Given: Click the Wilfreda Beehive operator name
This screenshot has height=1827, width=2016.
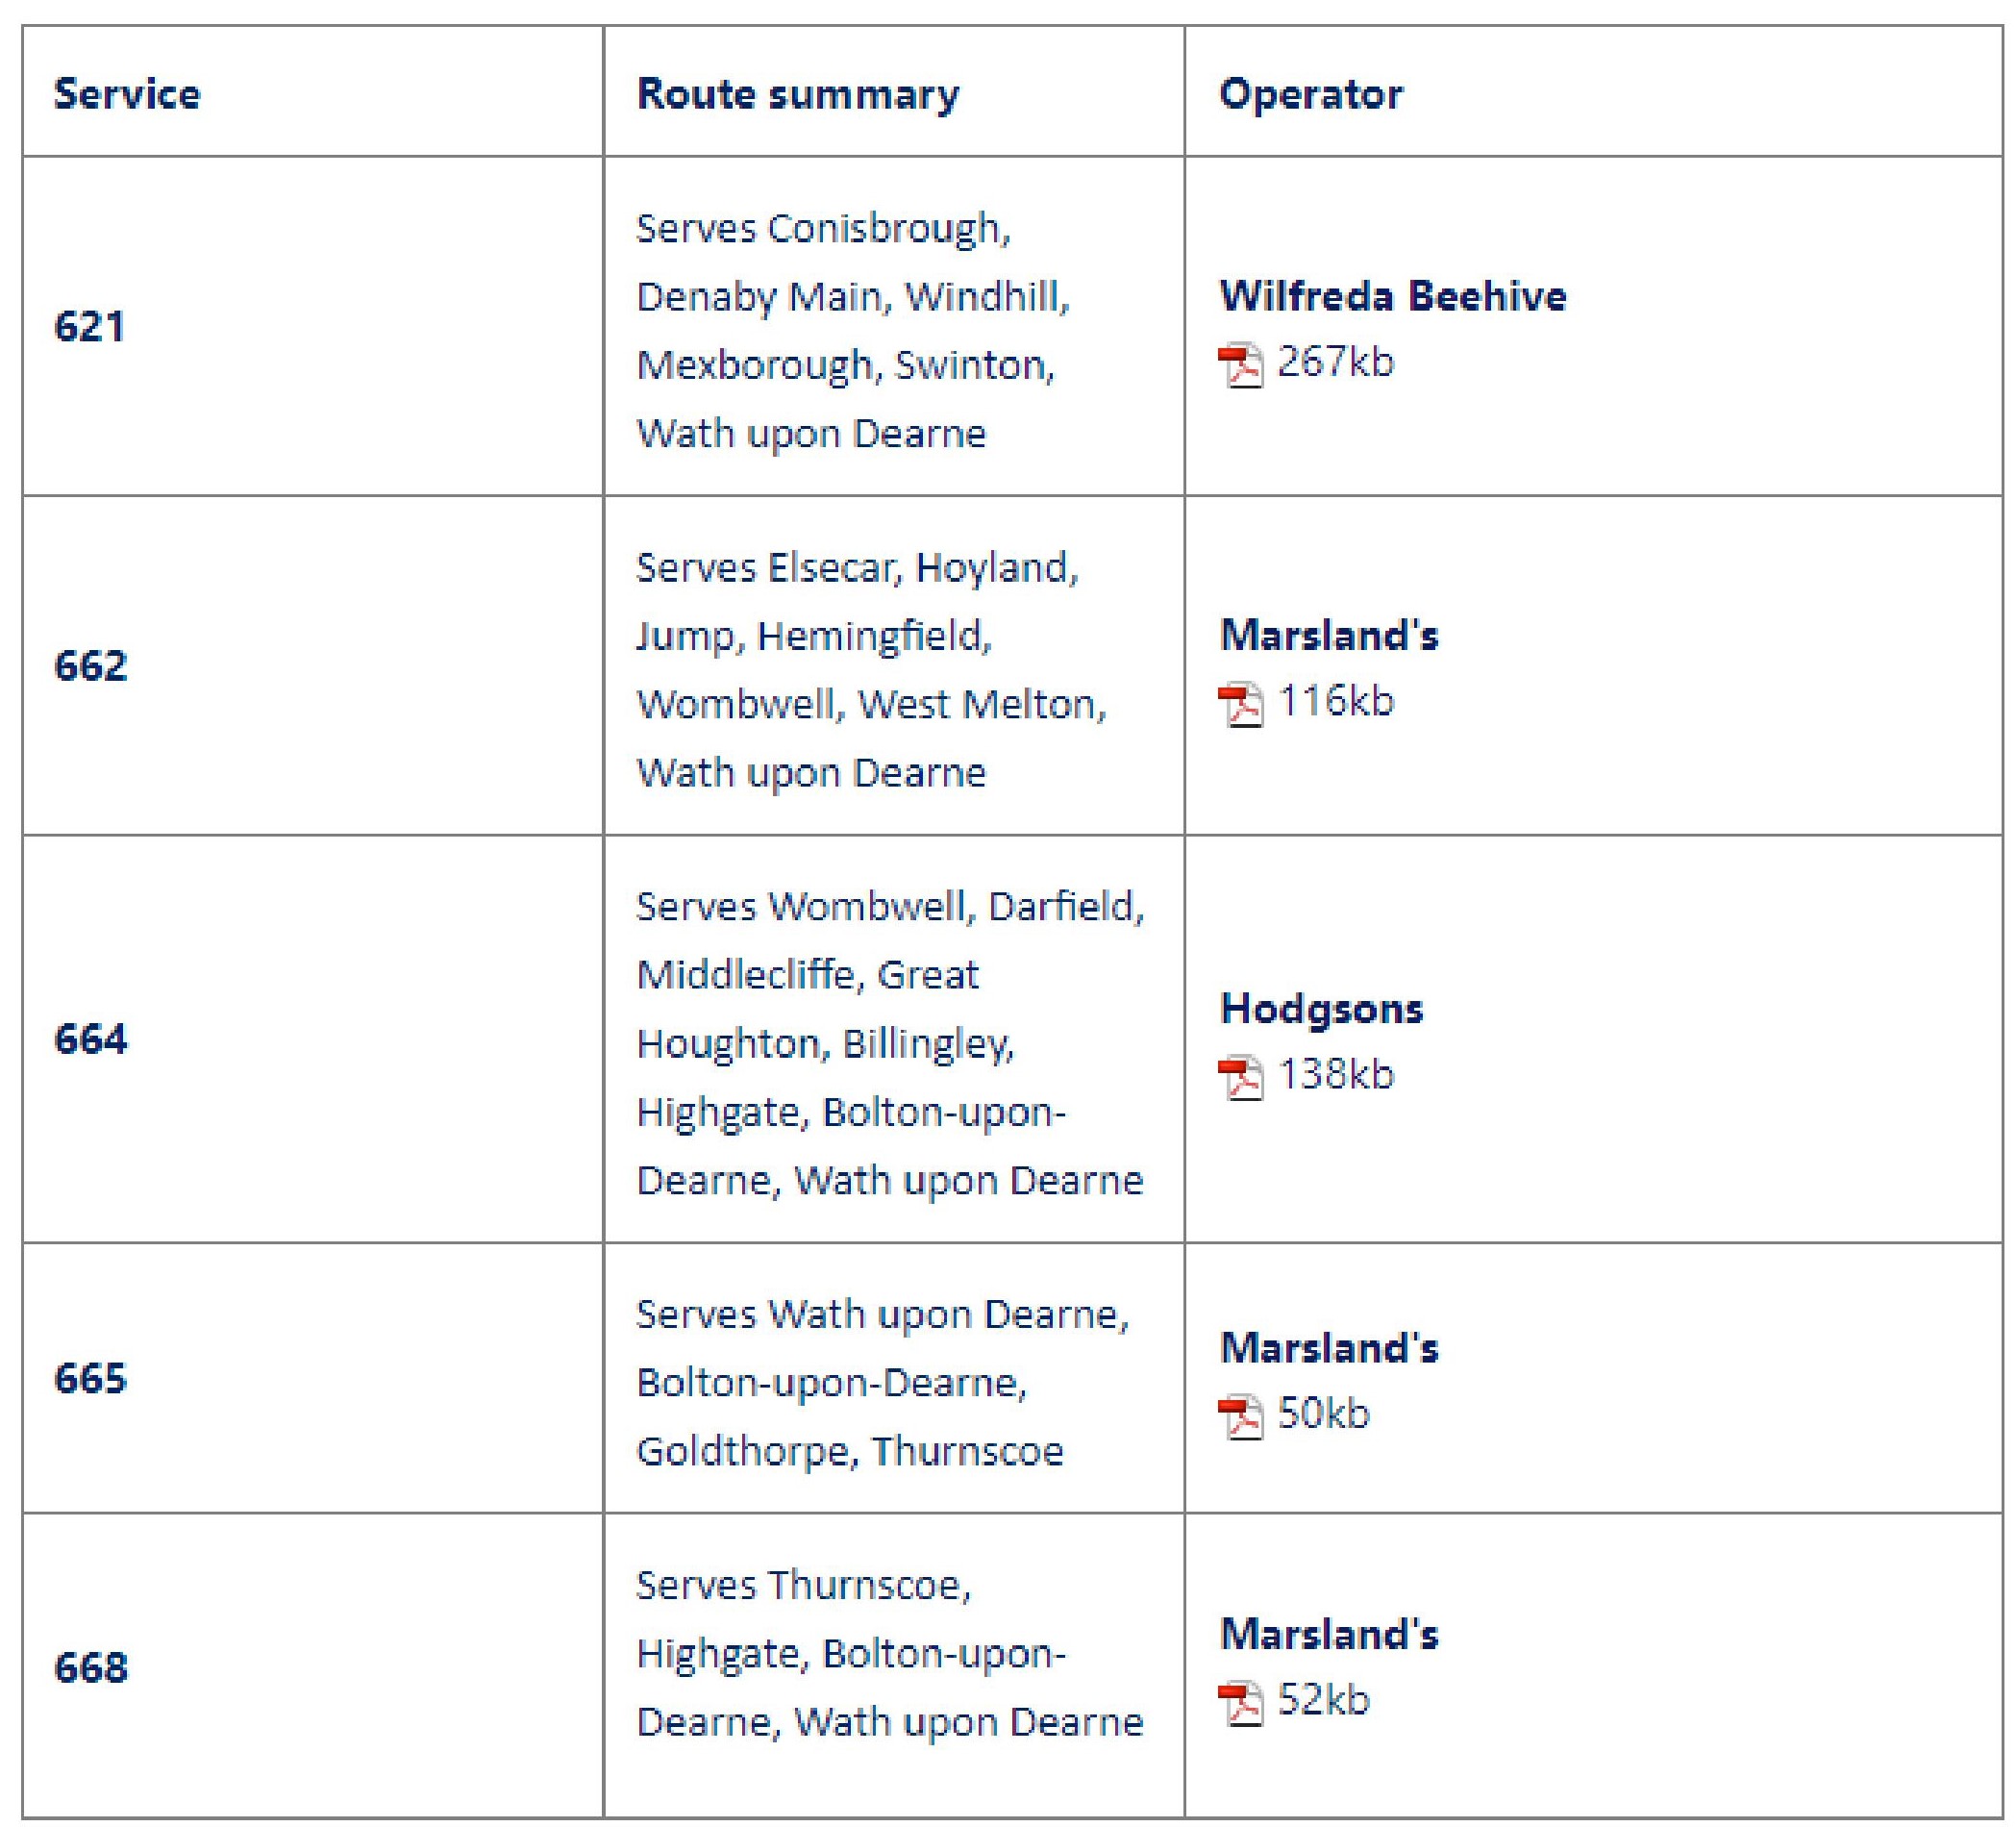Looking at the screenshot, I should (x=1393, y=297).
